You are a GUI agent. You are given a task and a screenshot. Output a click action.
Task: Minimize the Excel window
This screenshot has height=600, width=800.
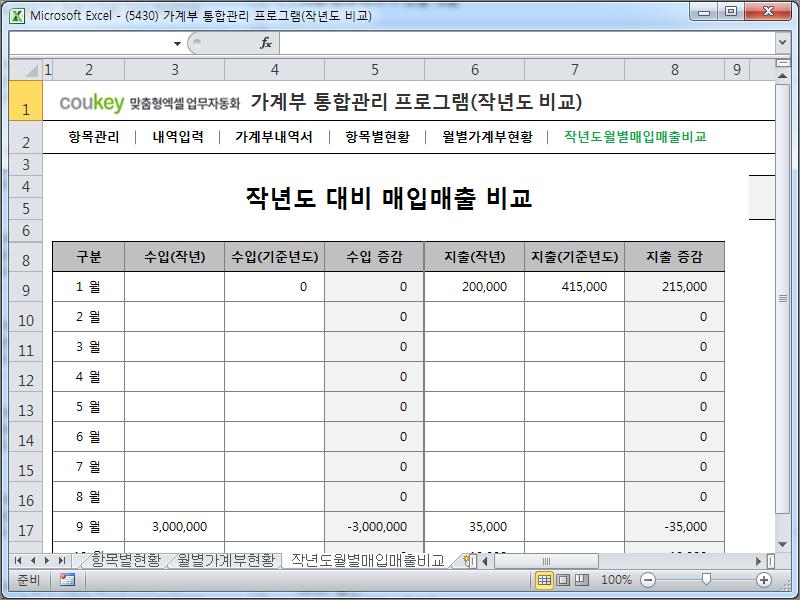tap(704, 12)
